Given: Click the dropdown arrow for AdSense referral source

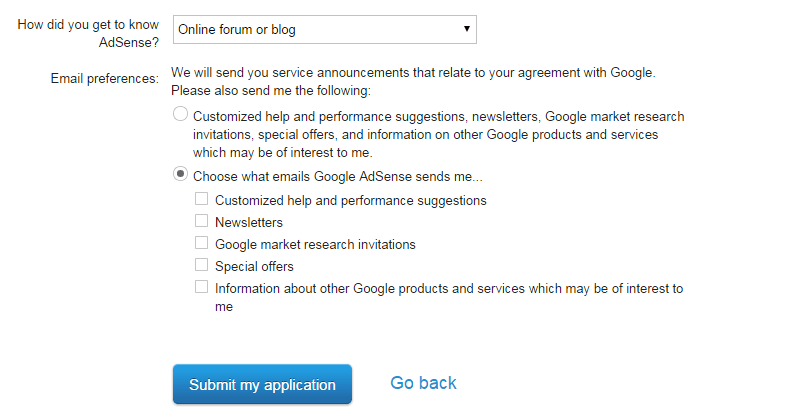Looking at the screenshot, I should click(x=467, y=29).
